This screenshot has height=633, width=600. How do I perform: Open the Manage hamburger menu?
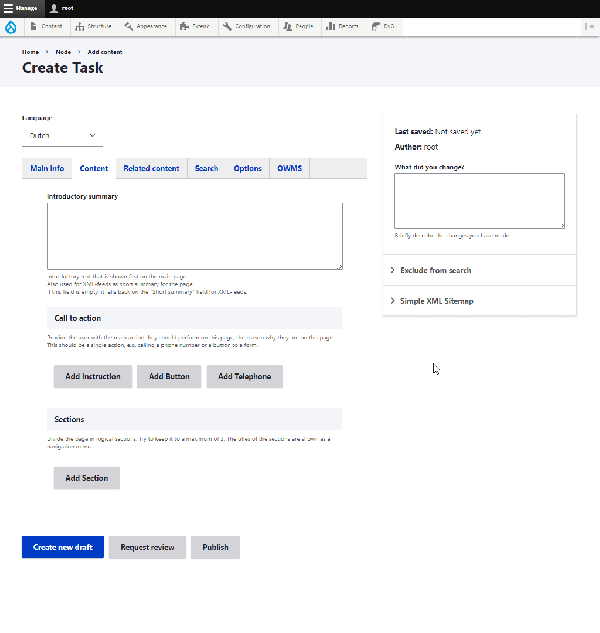coord(20,8)
